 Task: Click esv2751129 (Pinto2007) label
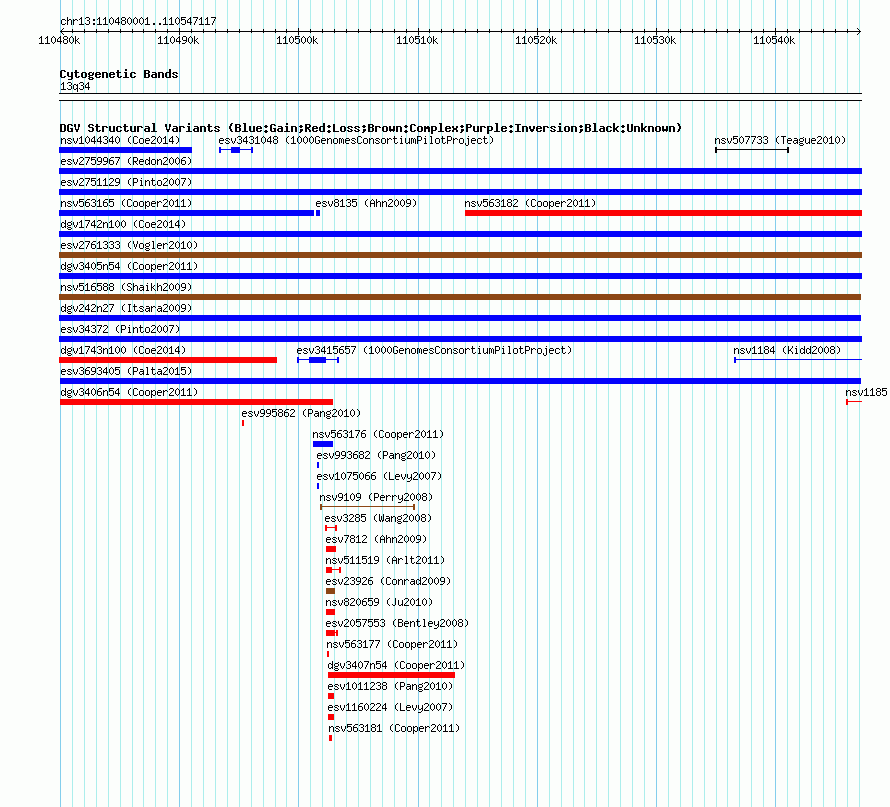[126, 182]
